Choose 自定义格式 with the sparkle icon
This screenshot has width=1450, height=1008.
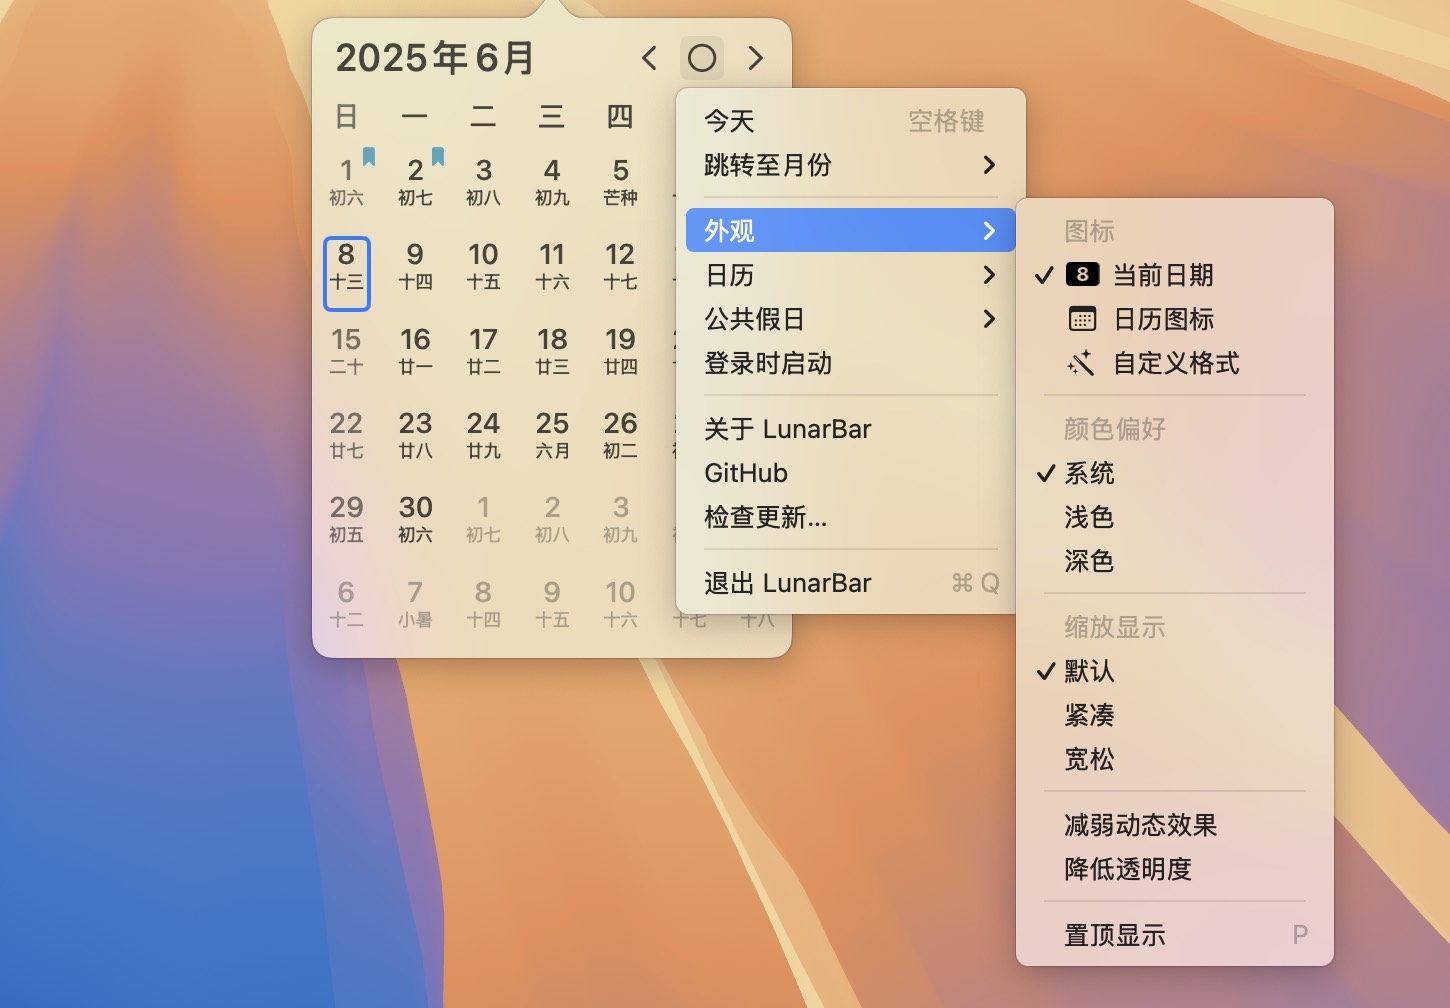tap(1175, 363)
